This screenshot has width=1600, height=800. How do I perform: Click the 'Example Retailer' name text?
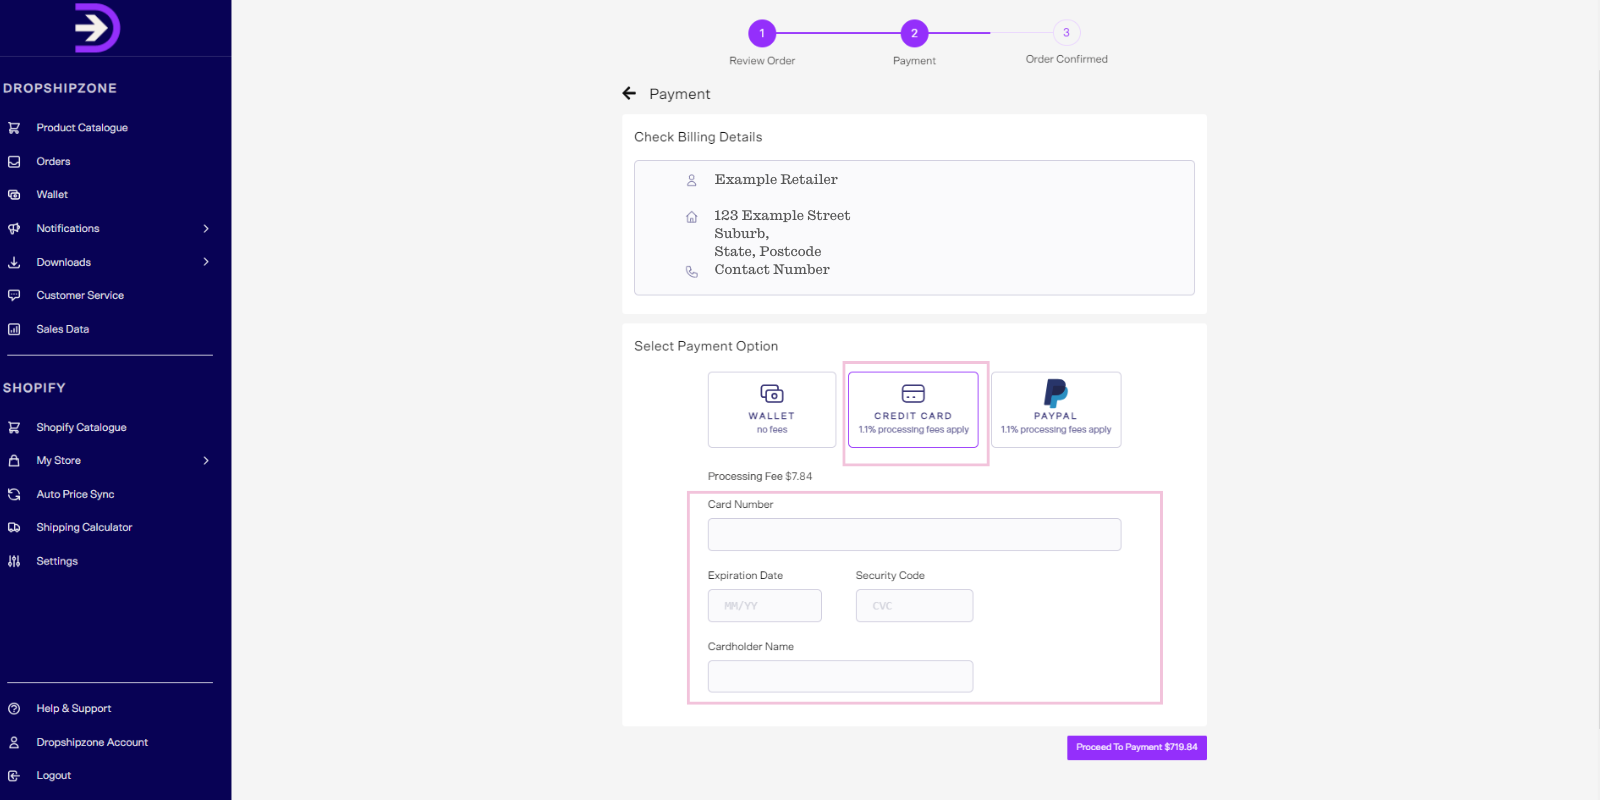click(776, 180)
